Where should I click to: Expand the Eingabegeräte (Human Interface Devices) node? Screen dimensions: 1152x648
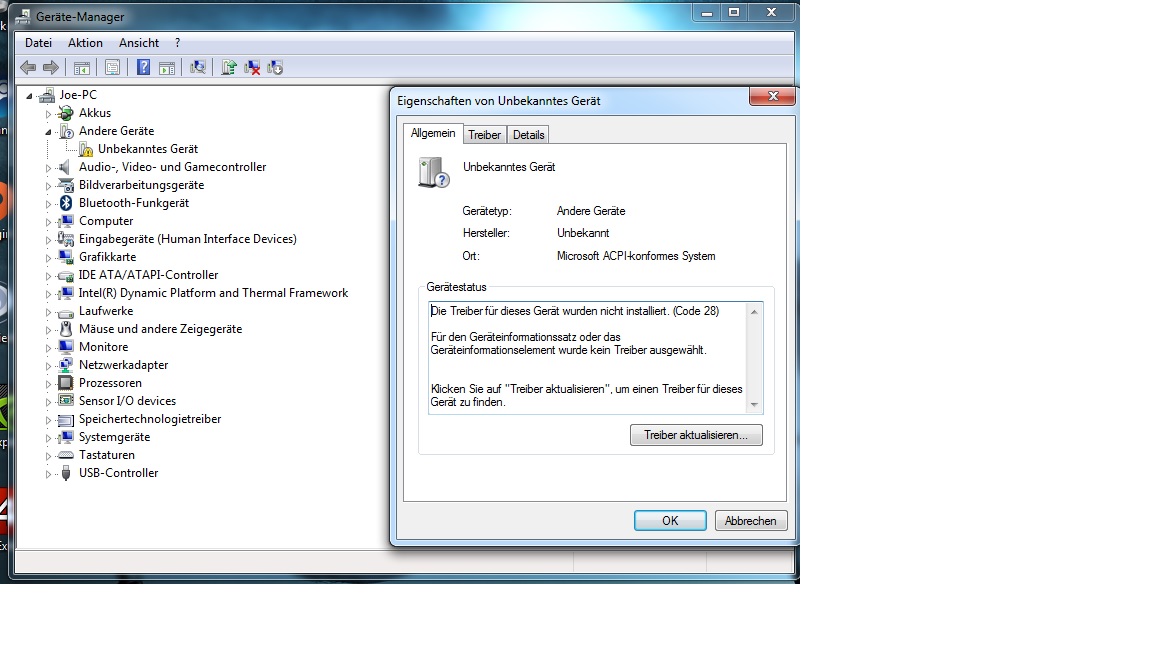click(x=48, y=240)
